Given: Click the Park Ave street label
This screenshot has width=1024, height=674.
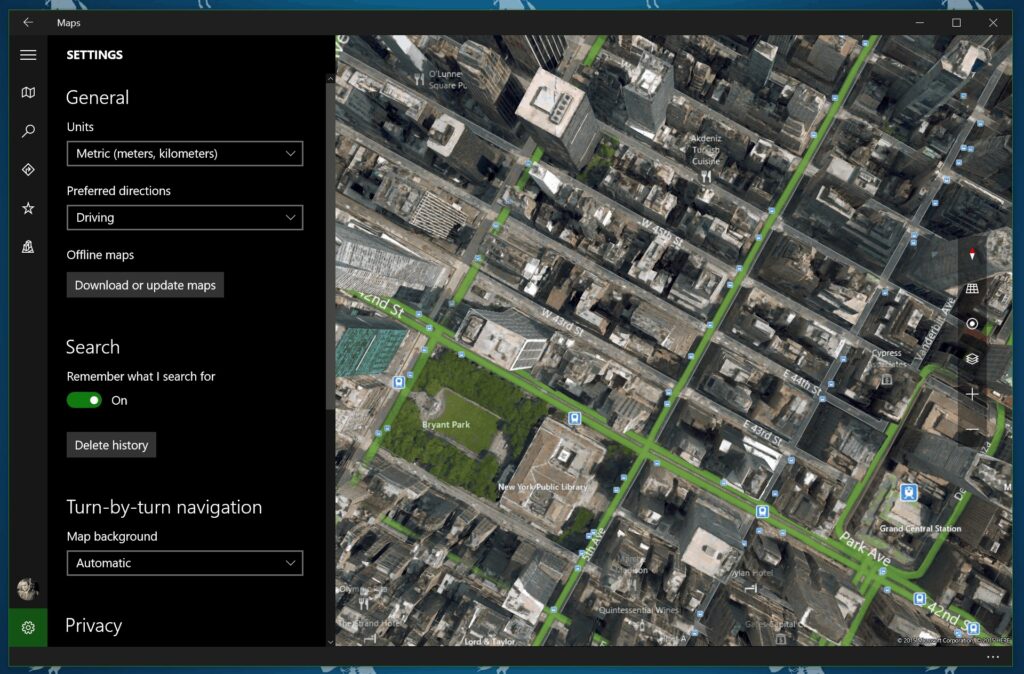Looking at the screenshot, I should coord(865,548).
